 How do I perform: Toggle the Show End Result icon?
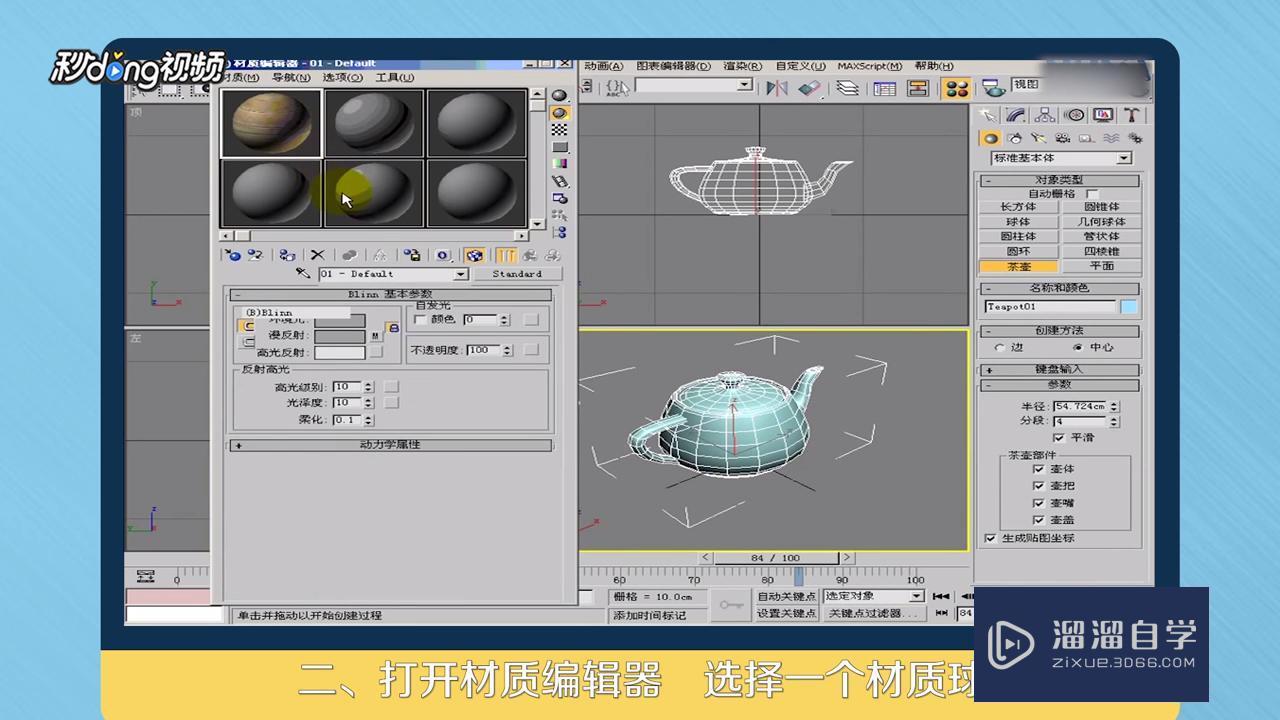[x=507, y=255]
